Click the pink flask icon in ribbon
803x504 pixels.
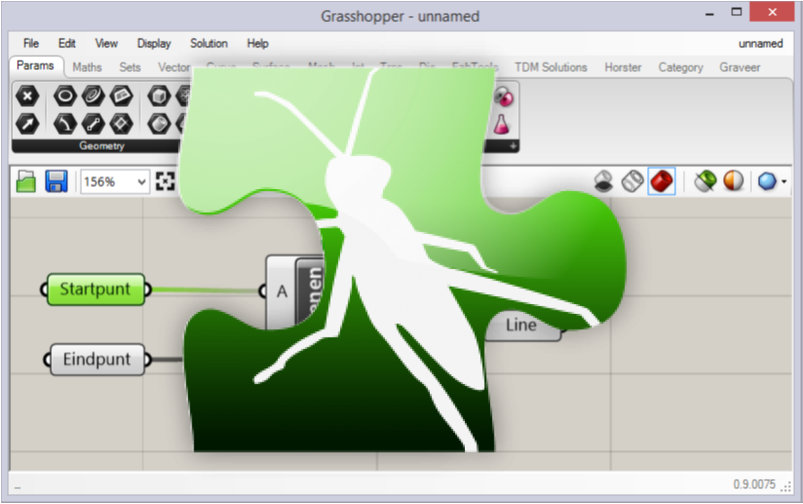pyautogui.click(x=501, y=124)
